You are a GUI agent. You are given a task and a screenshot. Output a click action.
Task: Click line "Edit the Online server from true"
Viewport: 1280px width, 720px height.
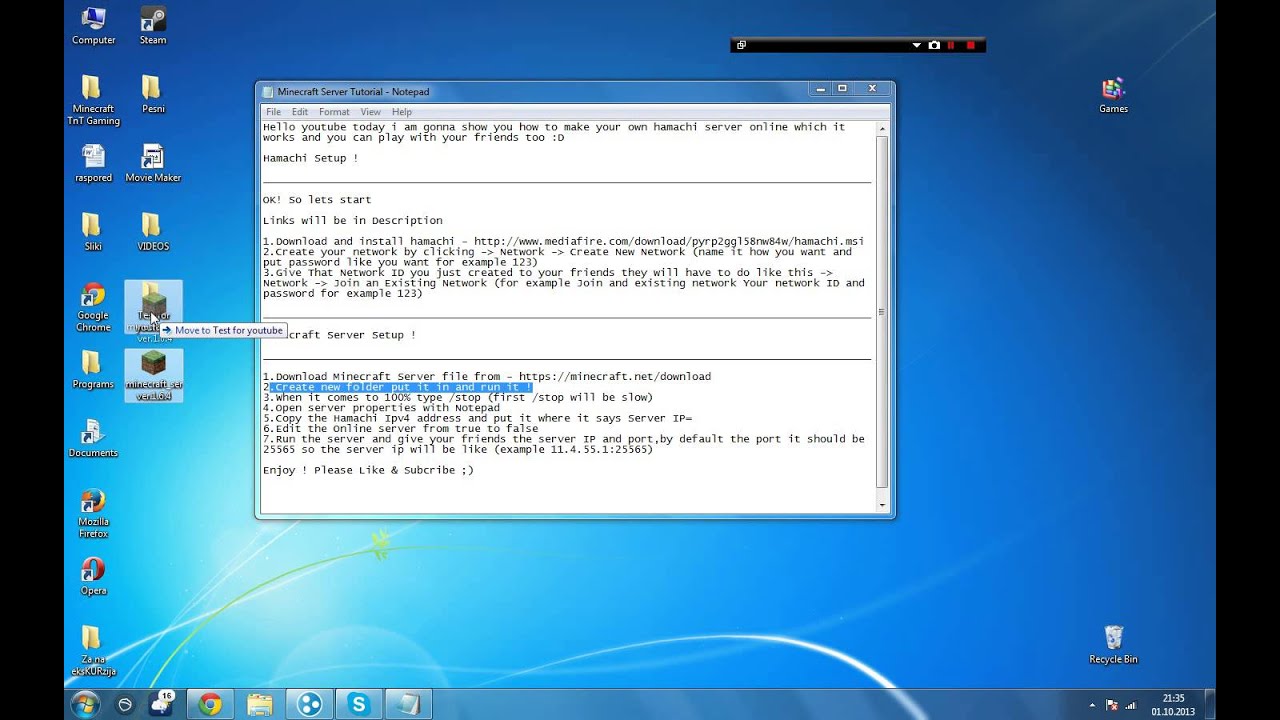click(x=400, y=429)
